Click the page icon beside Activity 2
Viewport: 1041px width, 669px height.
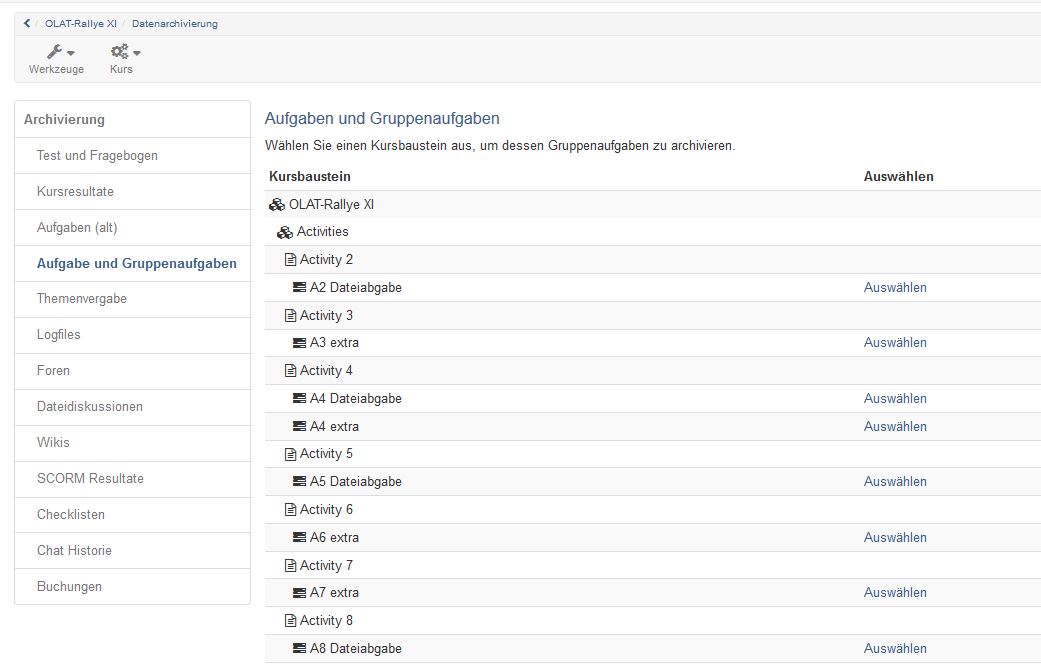[290, 260]
